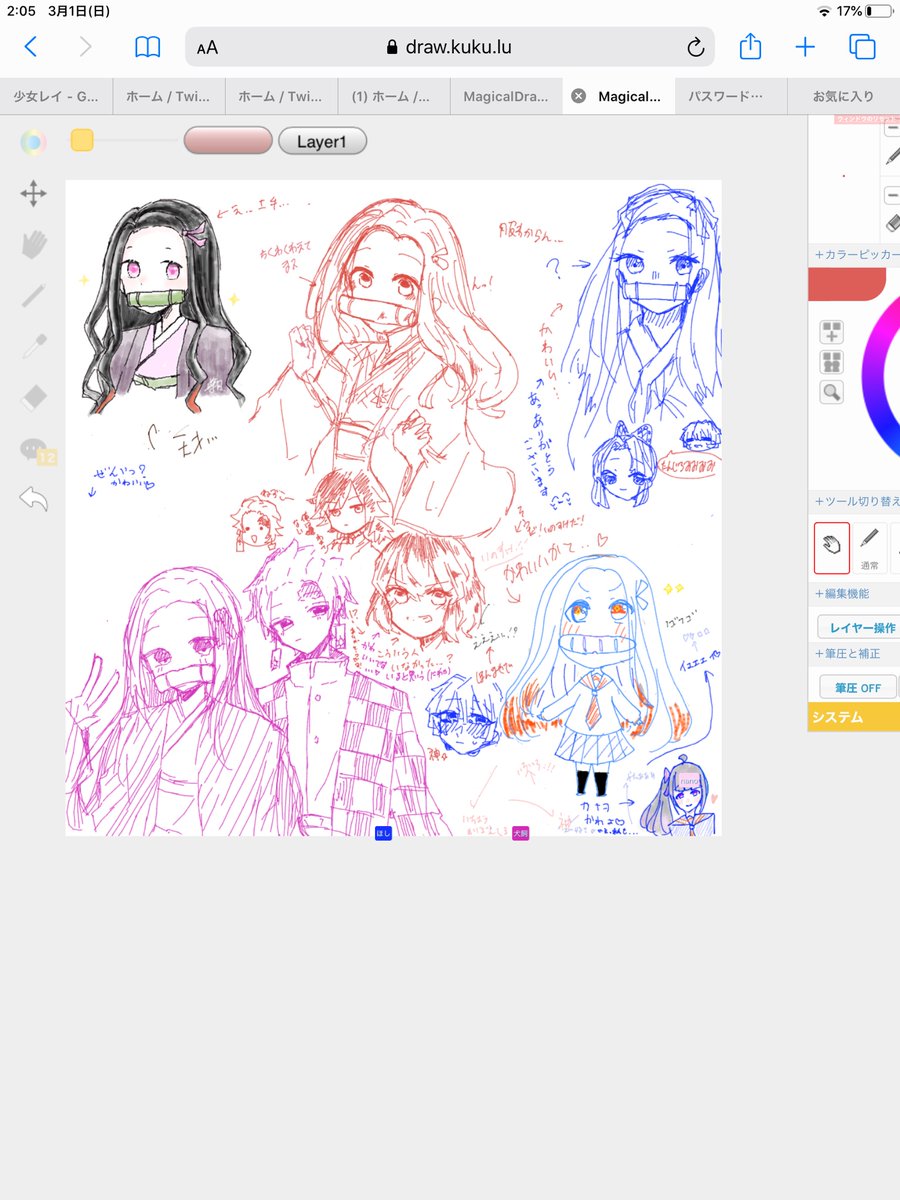Switch to 少女レイ tab
Image resolution: width=900 pixels, height=1200 pixels.
click(56, 97)
